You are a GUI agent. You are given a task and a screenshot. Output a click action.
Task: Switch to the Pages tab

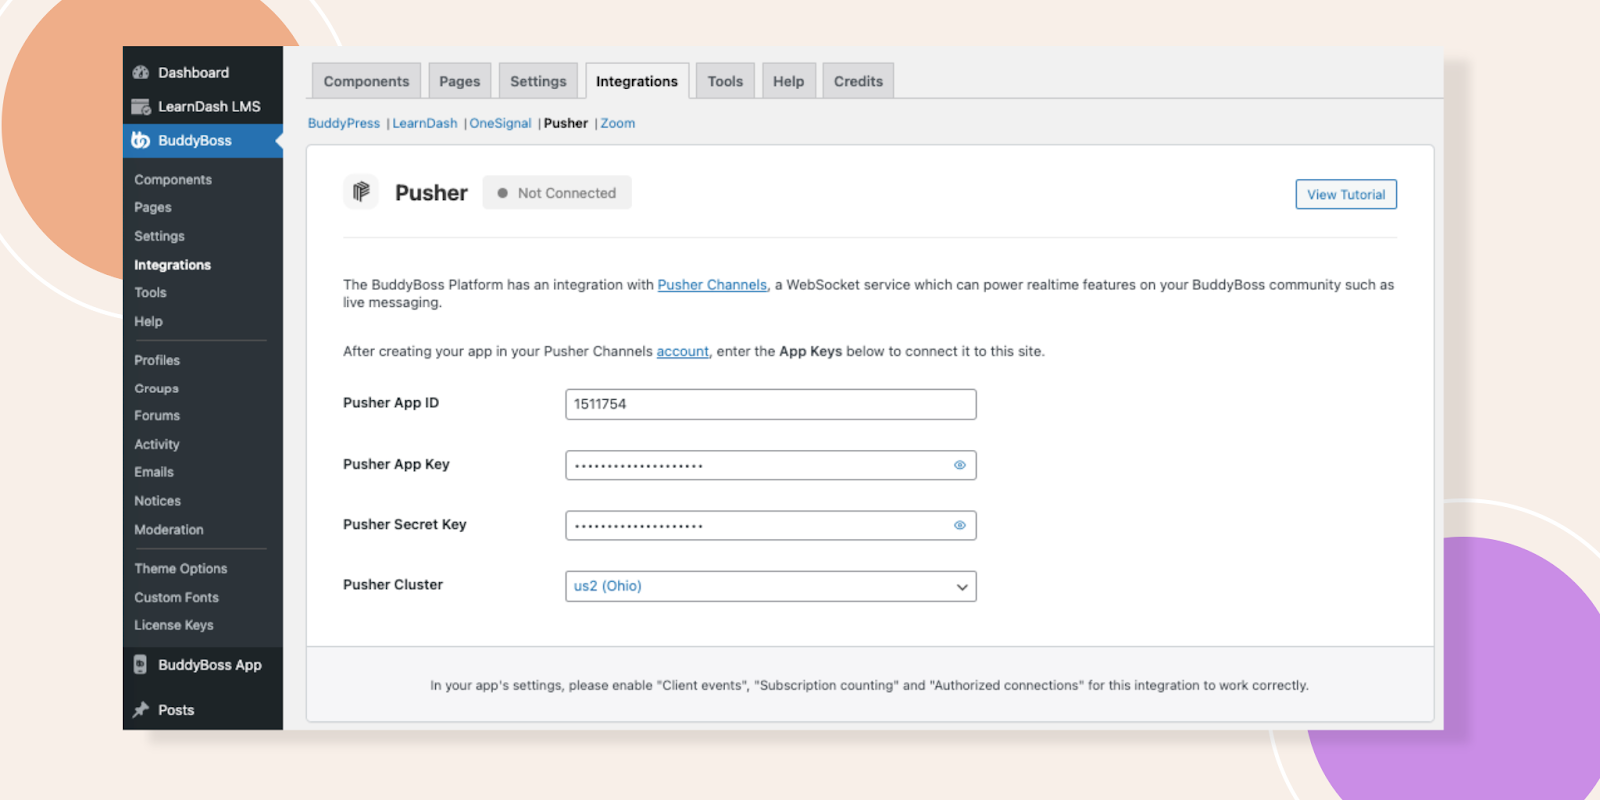click(x=460, y=81)
